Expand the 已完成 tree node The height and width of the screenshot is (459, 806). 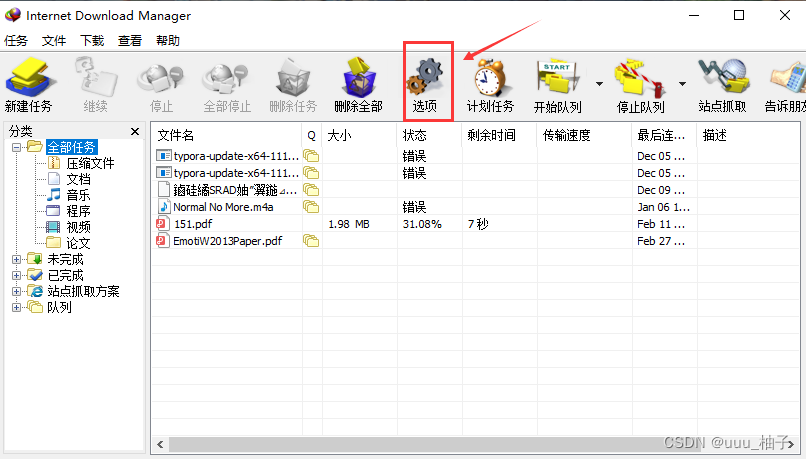(16, 276)
